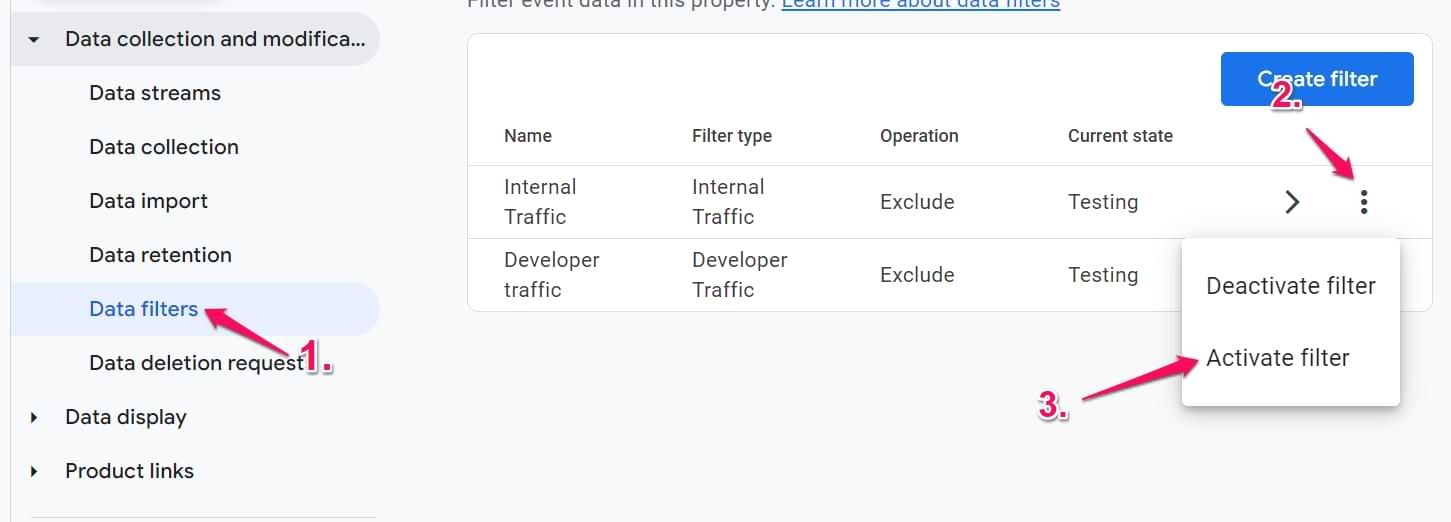The height and width of the screenshot is (522, 1451).
Task: Click the Name column header
Action: pyautogui.click(x=527, y=136)
